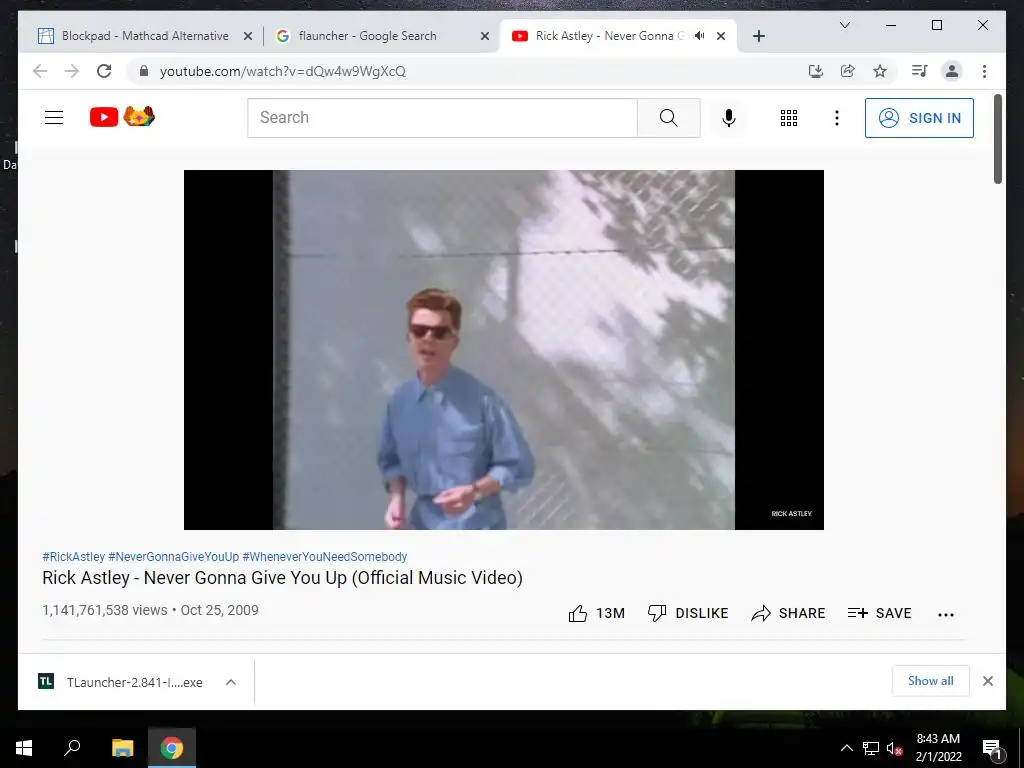Viewport: 1024px width, 768px height.
Task: Install app icon in address bar
Action: [816, 71]
